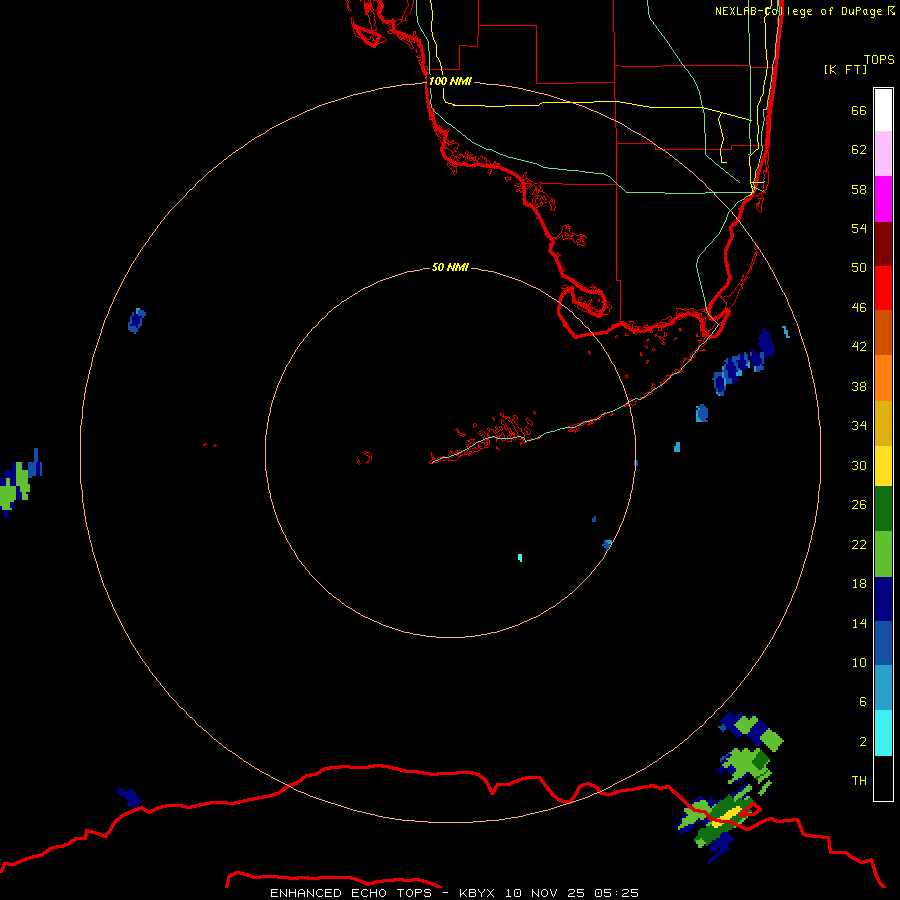Click the 18 legend value

[859, 584]
